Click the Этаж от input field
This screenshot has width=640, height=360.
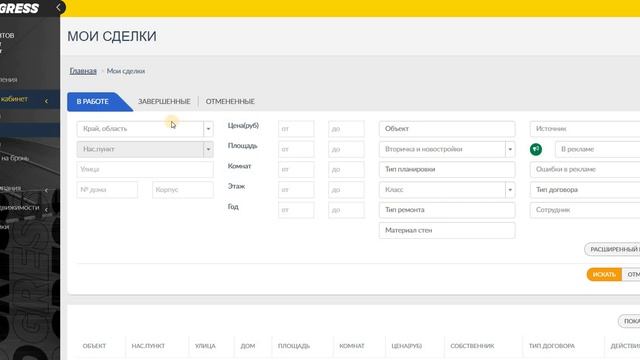[x=296, y=190]
